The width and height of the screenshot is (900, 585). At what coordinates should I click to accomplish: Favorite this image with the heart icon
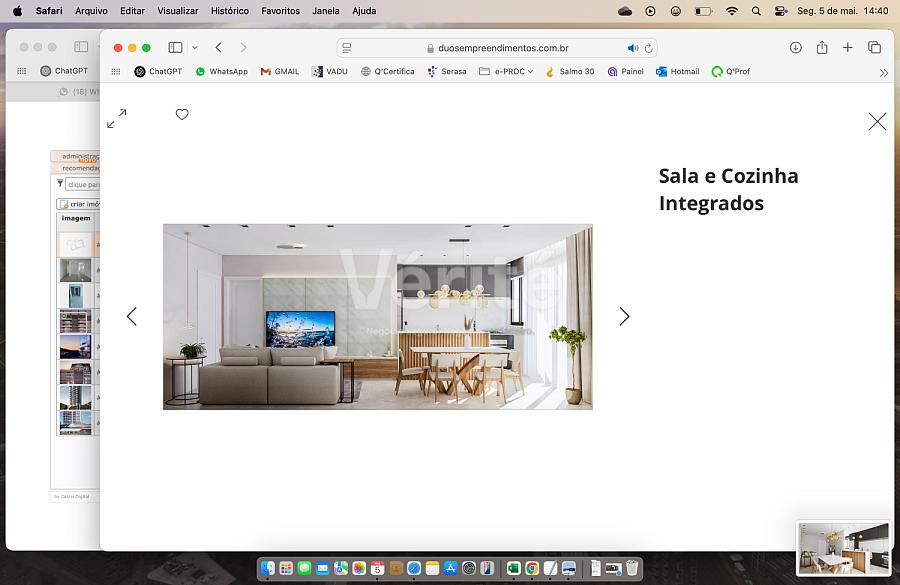pyautogui.click(x=182, y=115)
